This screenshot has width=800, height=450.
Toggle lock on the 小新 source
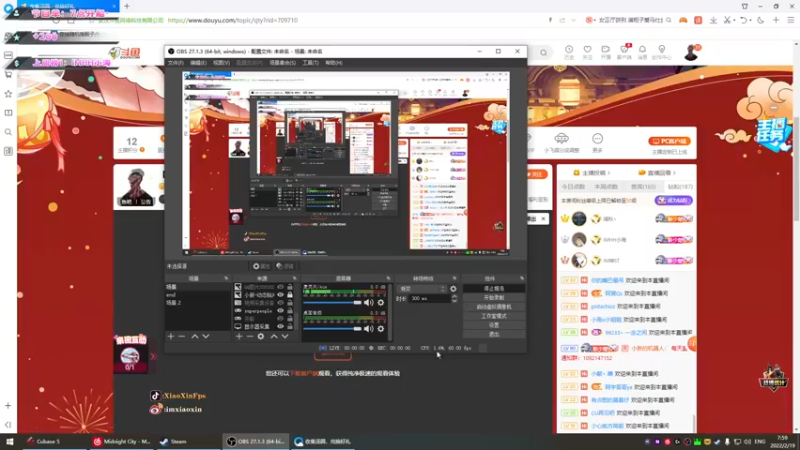tap(290, 294)
